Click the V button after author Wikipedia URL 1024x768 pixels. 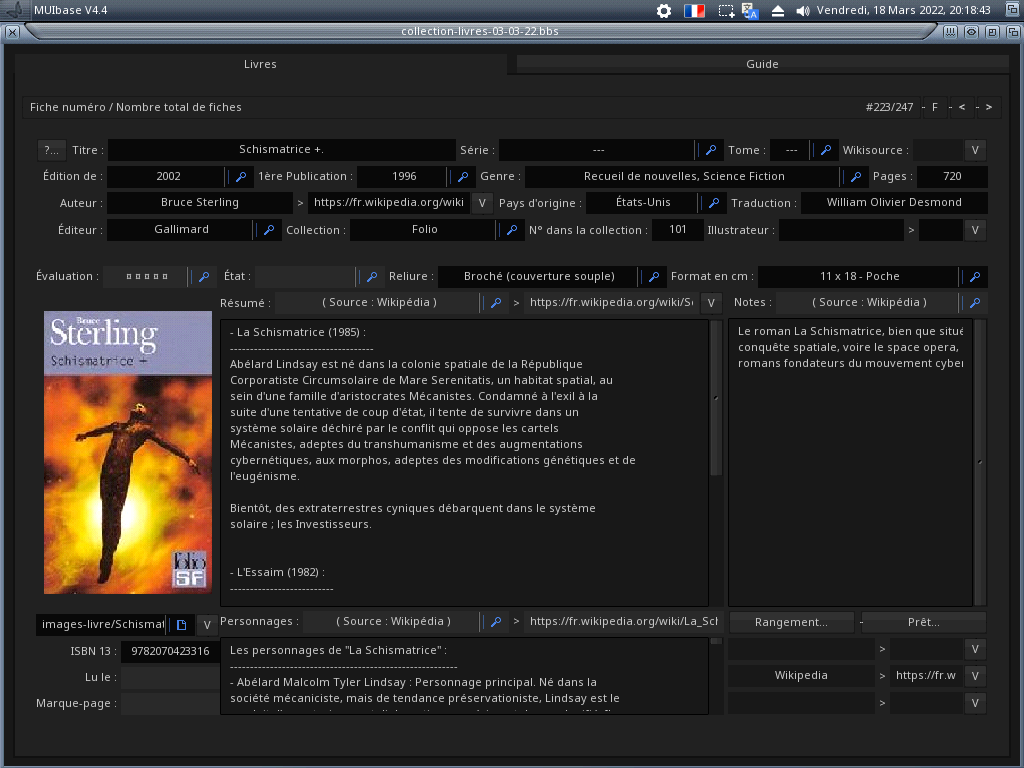tap(482, 203)
